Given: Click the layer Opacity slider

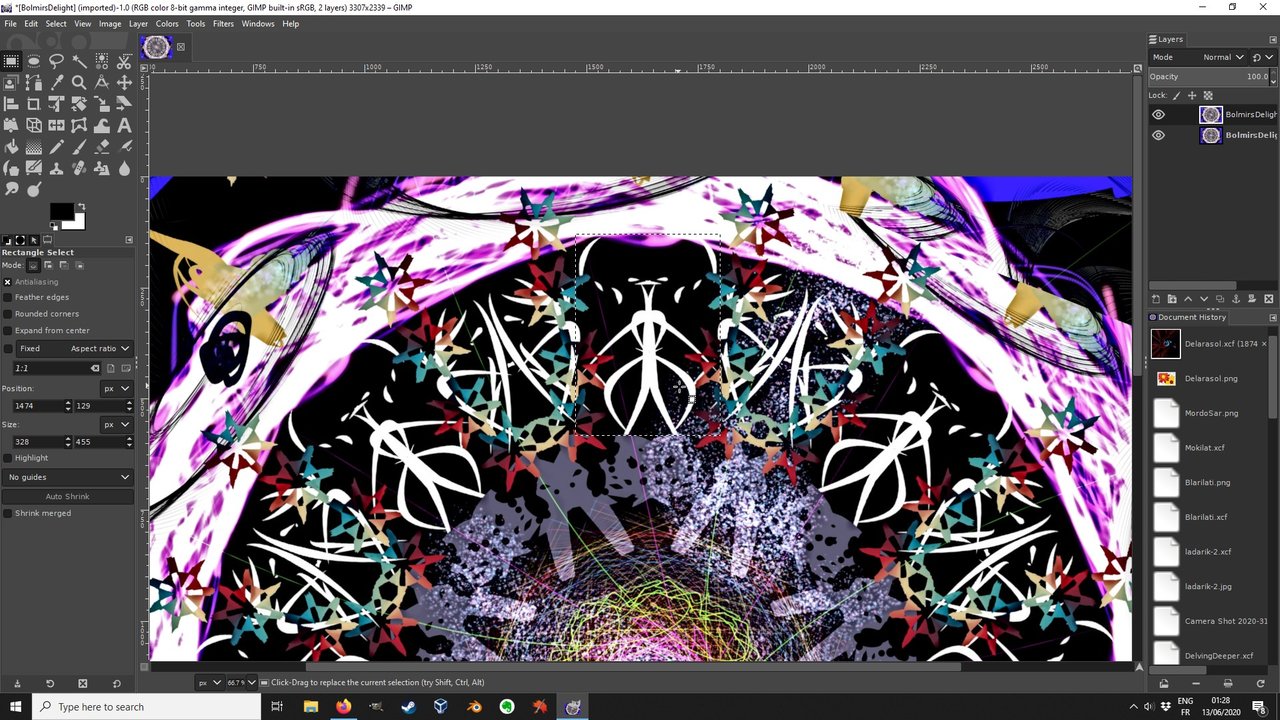Looking at the screenshot, I should tap(1209, 76).
